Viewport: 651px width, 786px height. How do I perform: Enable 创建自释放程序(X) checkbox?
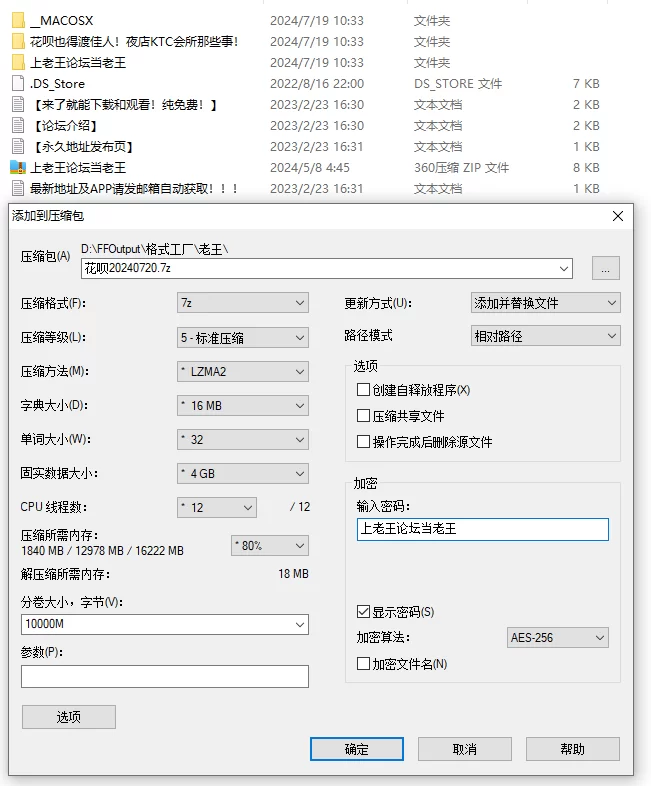[363, 389]
